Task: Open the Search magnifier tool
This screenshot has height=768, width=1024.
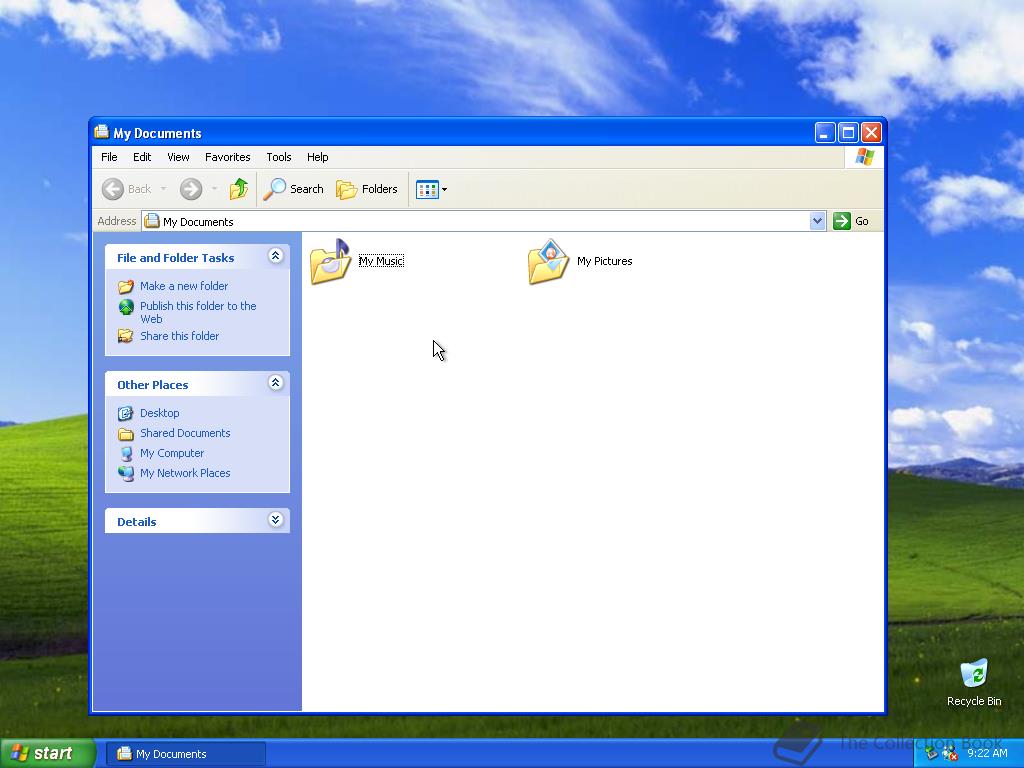Action: coord(293,189)
